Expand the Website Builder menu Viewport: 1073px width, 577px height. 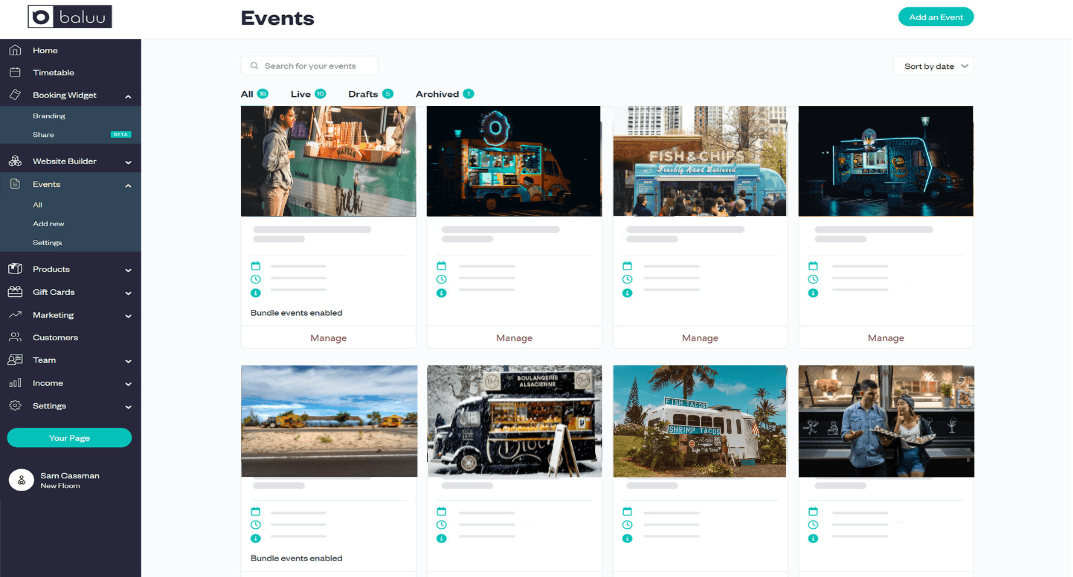click(x=128, y=162)
